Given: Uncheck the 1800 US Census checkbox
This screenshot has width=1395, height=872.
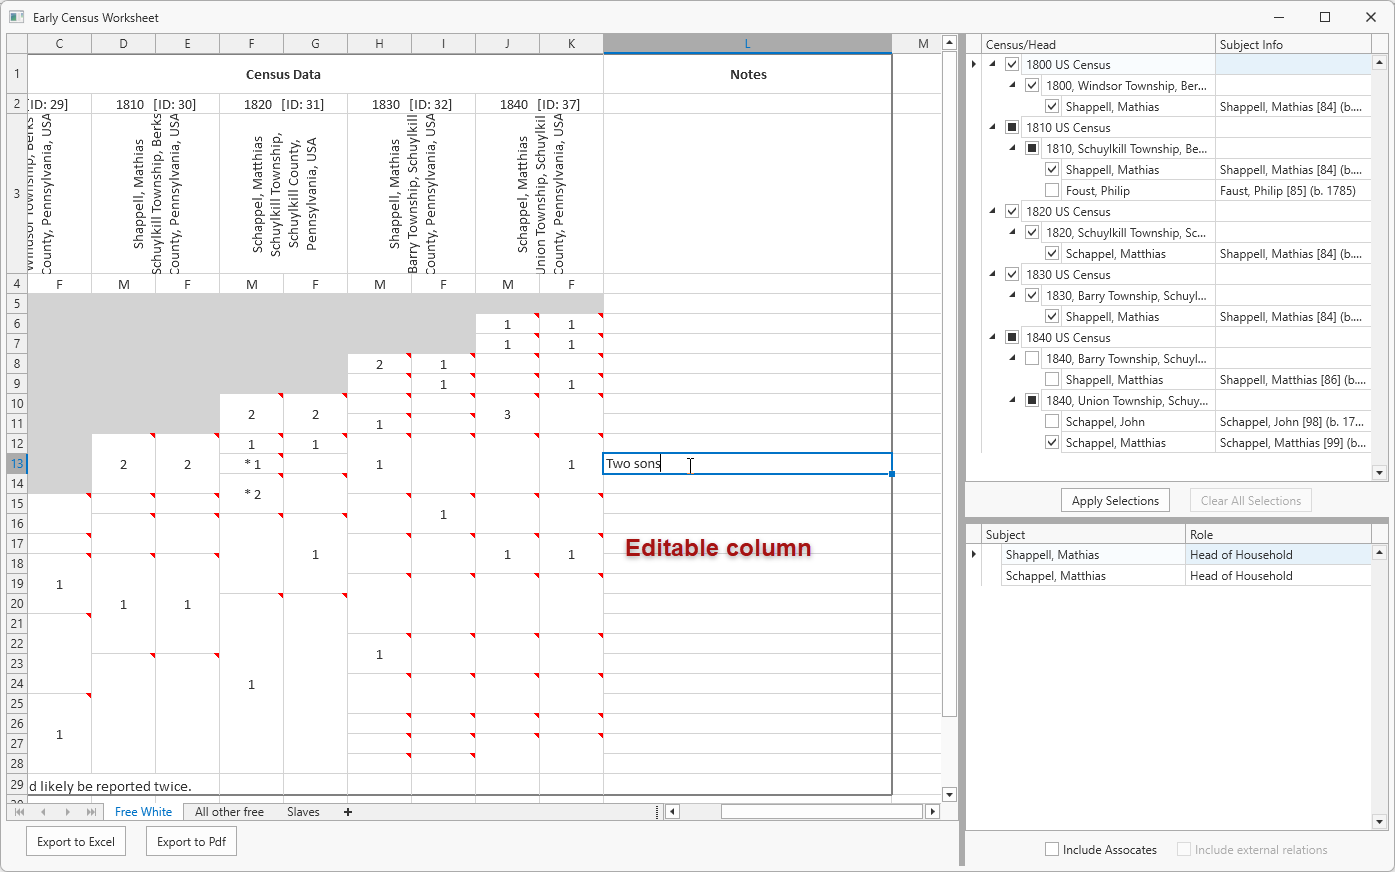Looking at the screenshot, I should [1012, 64].
